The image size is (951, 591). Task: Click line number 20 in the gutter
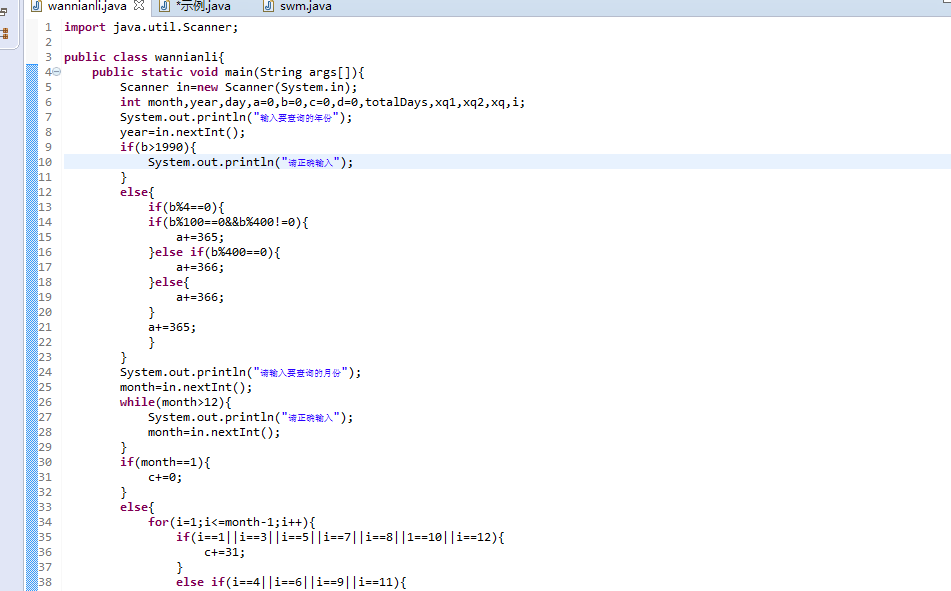[45, 312]
